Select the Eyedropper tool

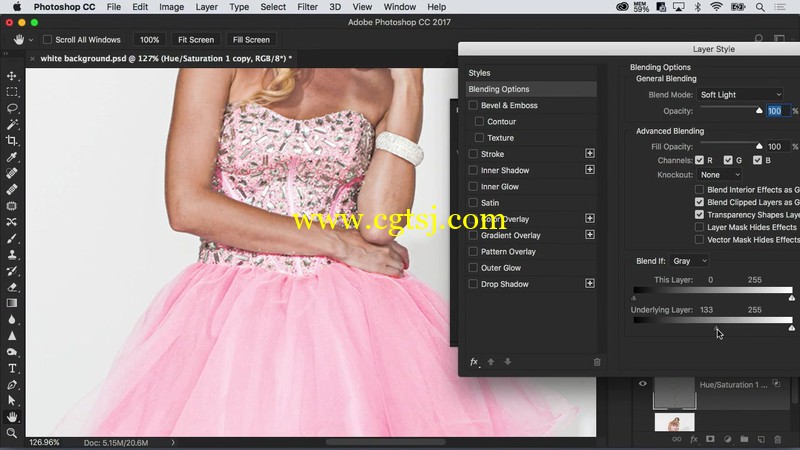[x=12, y=157]
